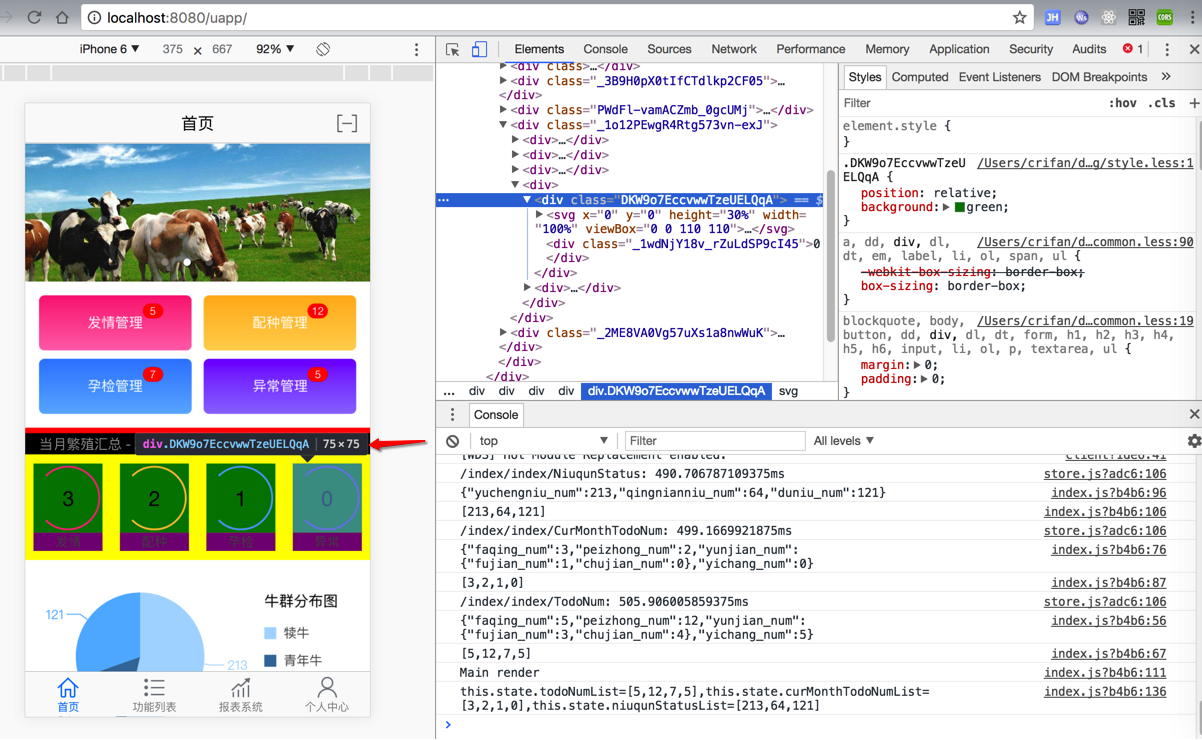This screenshot has height=740, width=1202.
Task: Click the Styles filter input
Action: (970, 103)
